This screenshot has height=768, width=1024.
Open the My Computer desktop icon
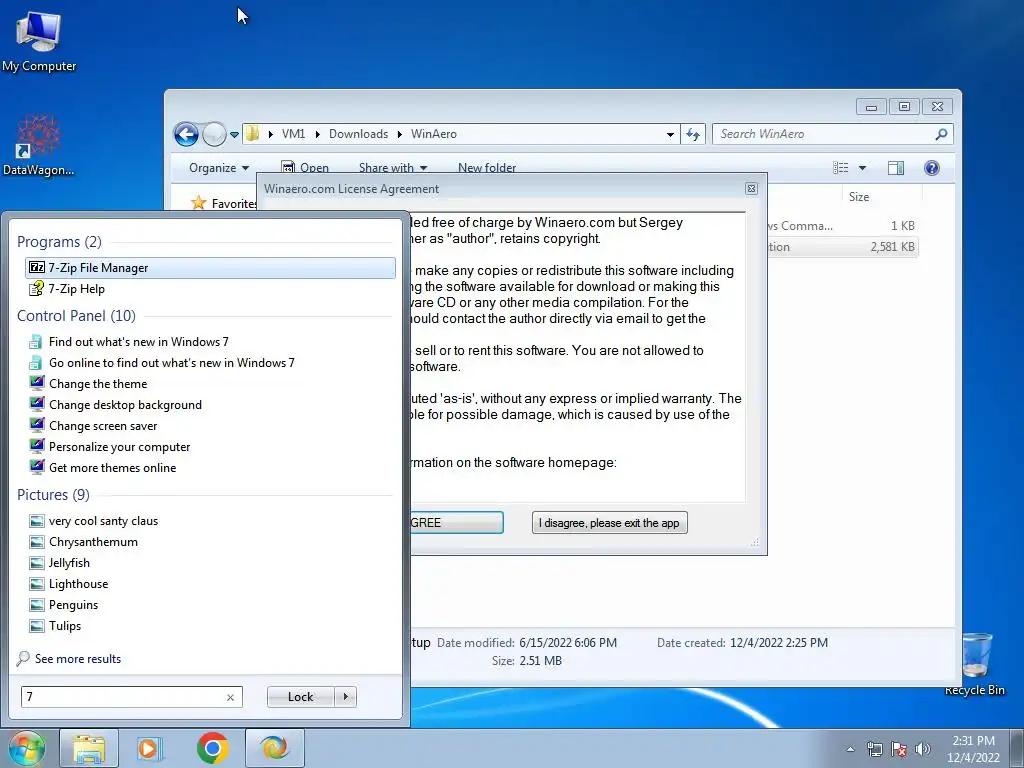click(x=39, y=41)
